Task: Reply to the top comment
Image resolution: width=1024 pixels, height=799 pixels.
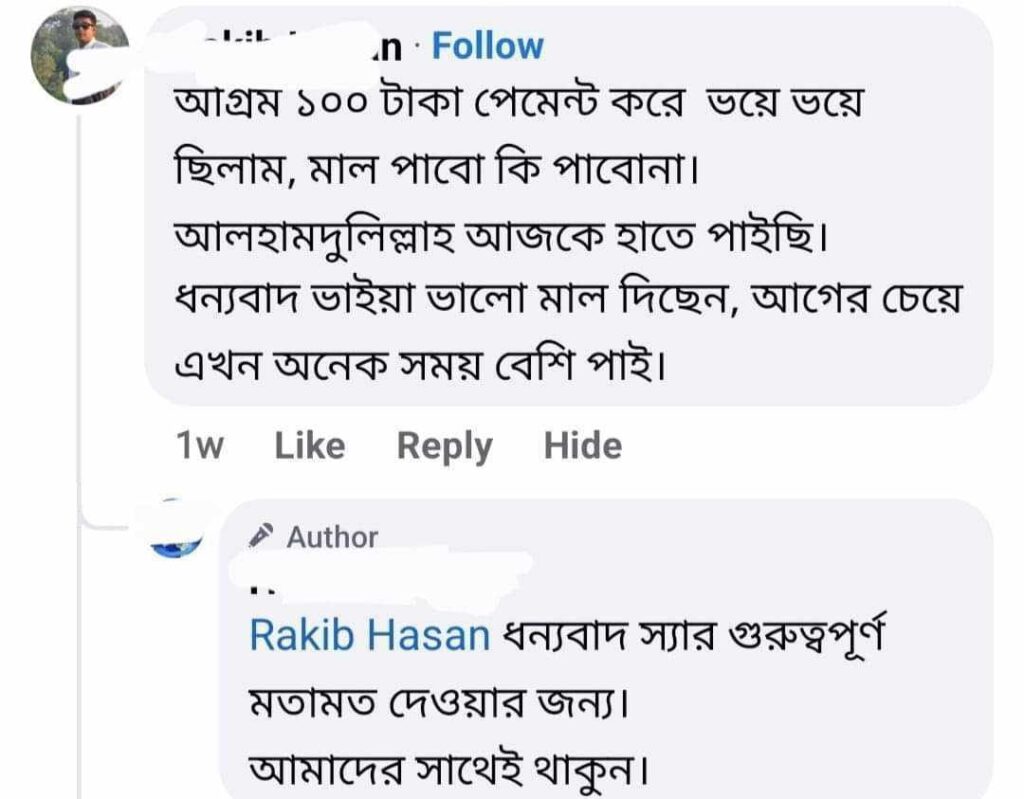Action: tap(445, 446)
